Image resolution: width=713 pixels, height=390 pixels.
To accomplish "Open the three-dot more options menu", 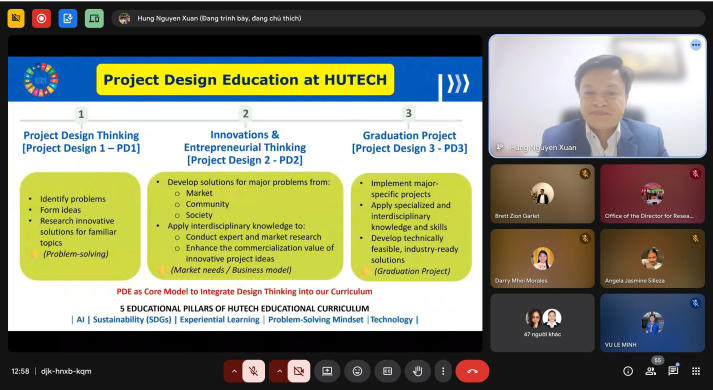I will point(442,371).
